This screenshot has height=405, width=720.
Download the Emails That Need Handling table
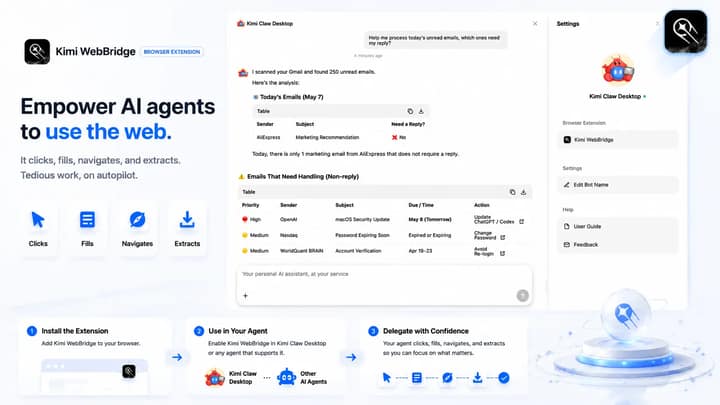pos(523,192)
